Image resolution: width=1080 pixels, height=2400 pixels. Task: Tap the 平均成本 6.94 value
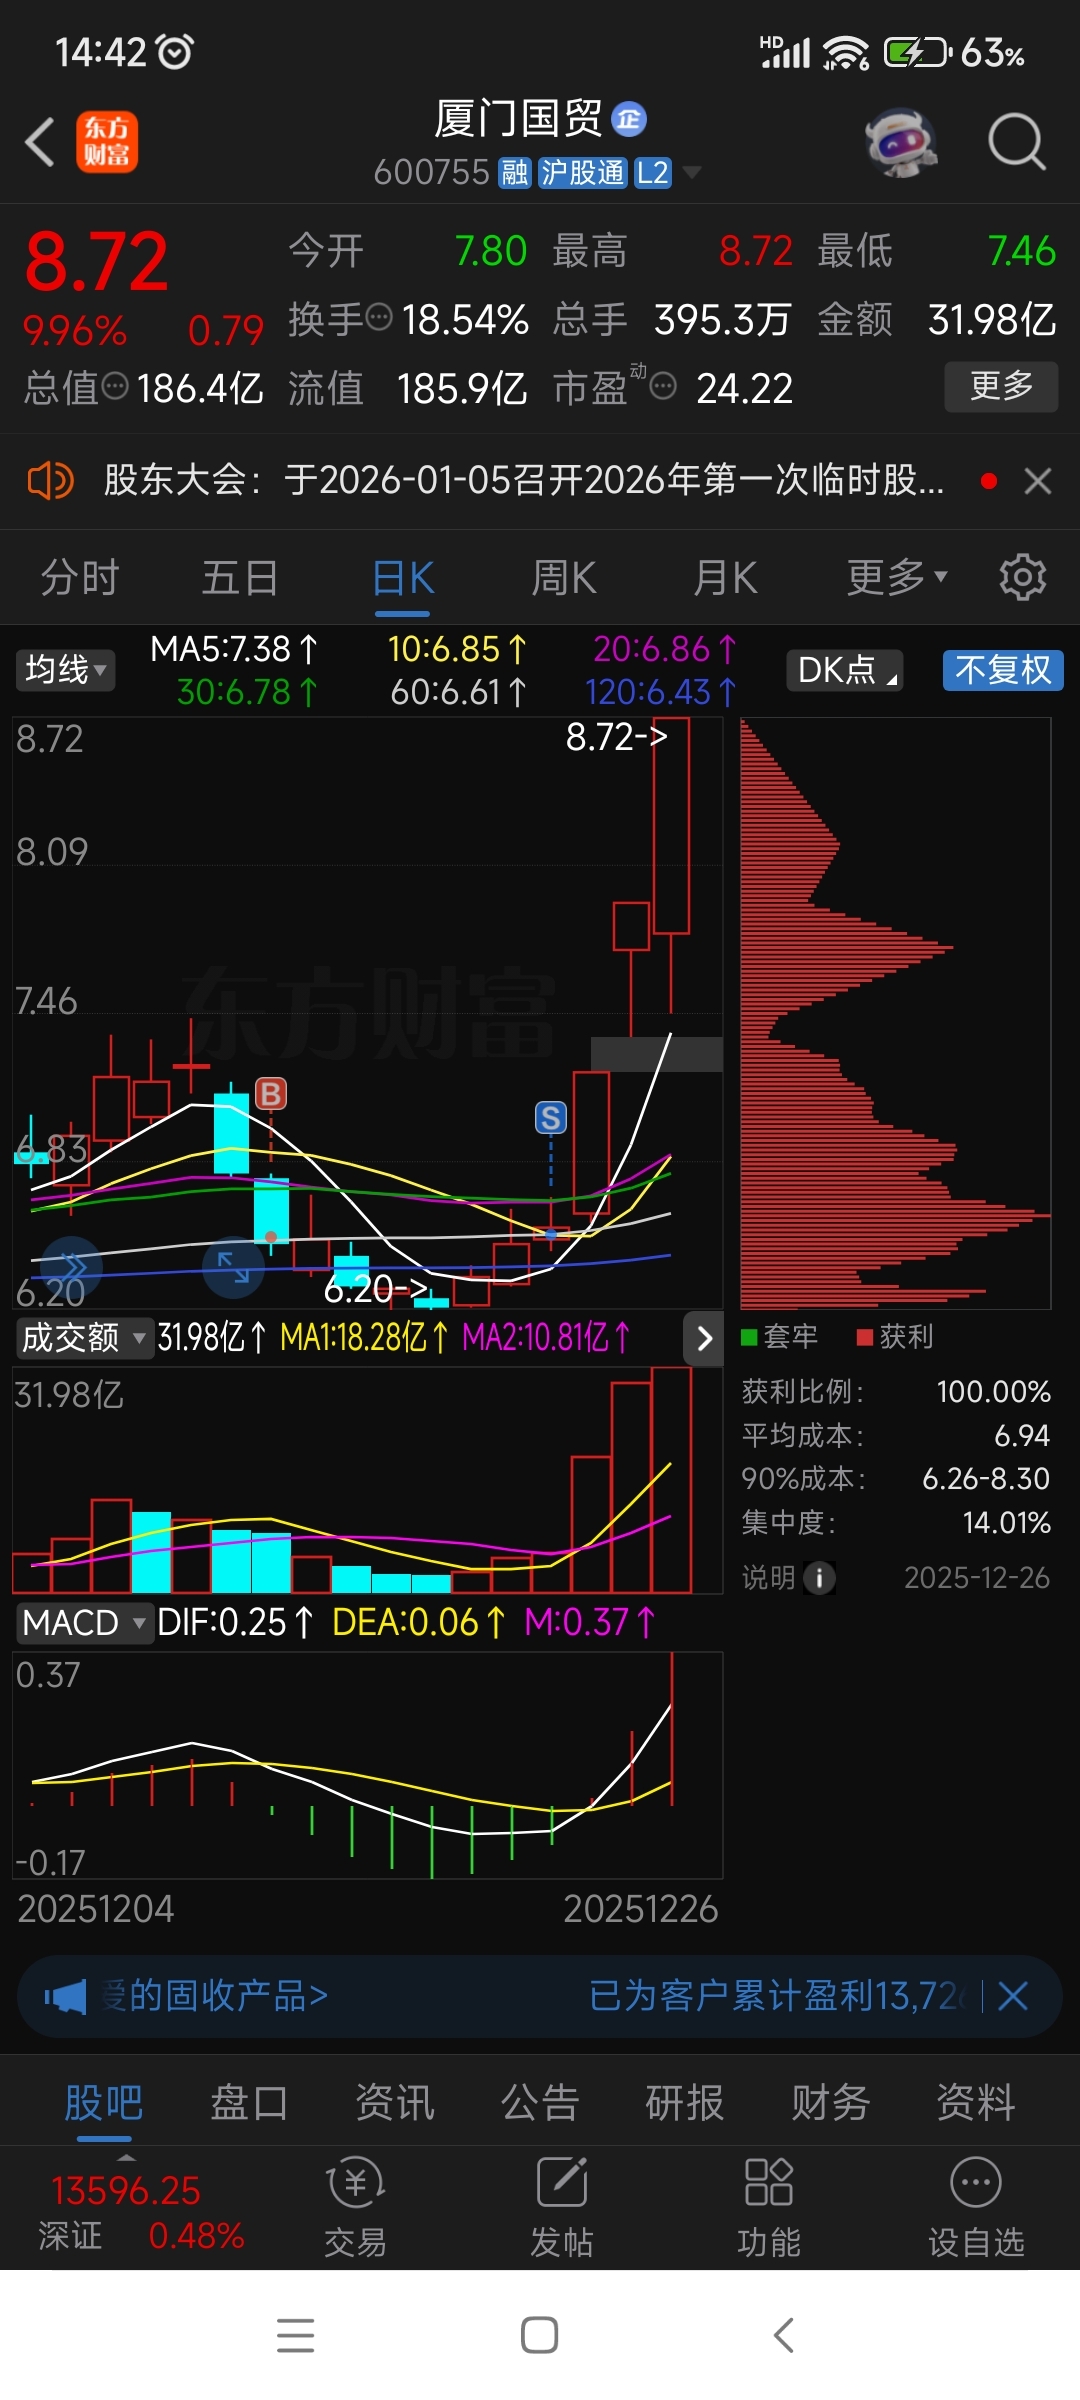point(1022,1436)
